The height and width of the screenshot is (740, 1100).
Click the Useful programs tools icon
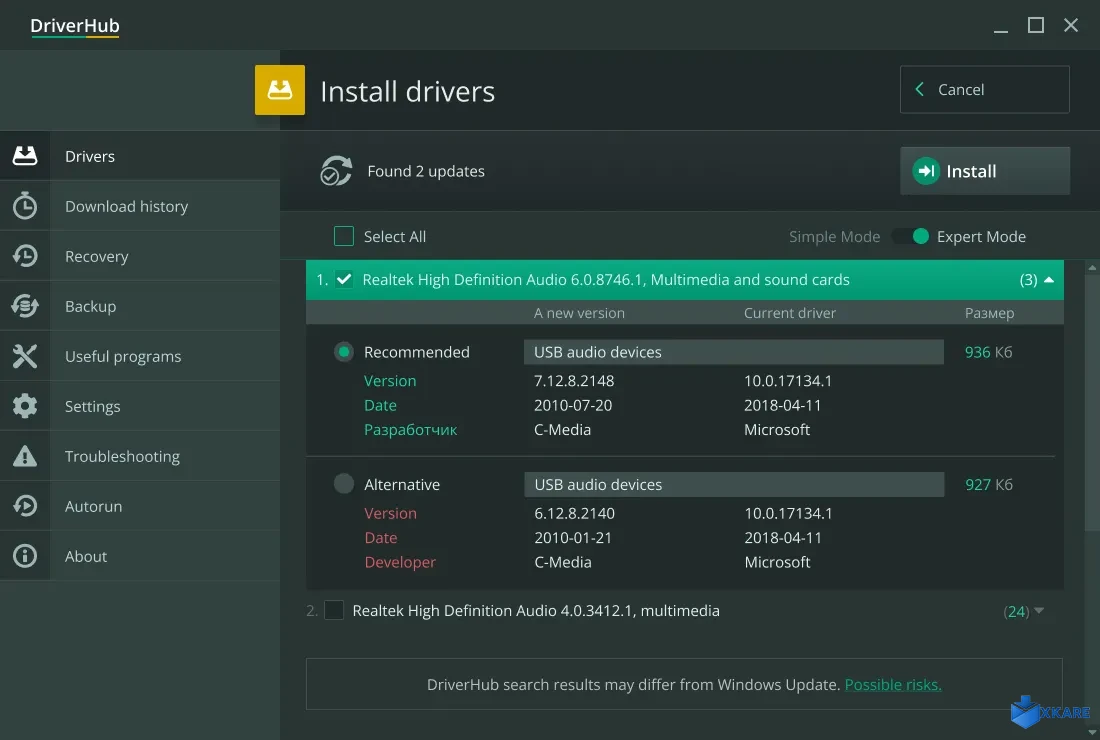[x=25, y=356]
